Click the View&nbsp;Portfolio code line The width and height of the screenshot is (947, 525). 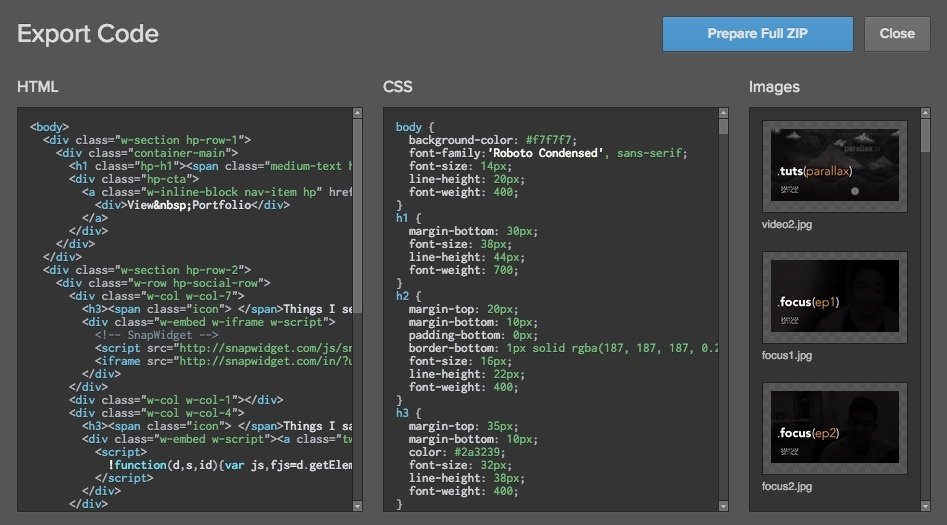coord(192,205)
